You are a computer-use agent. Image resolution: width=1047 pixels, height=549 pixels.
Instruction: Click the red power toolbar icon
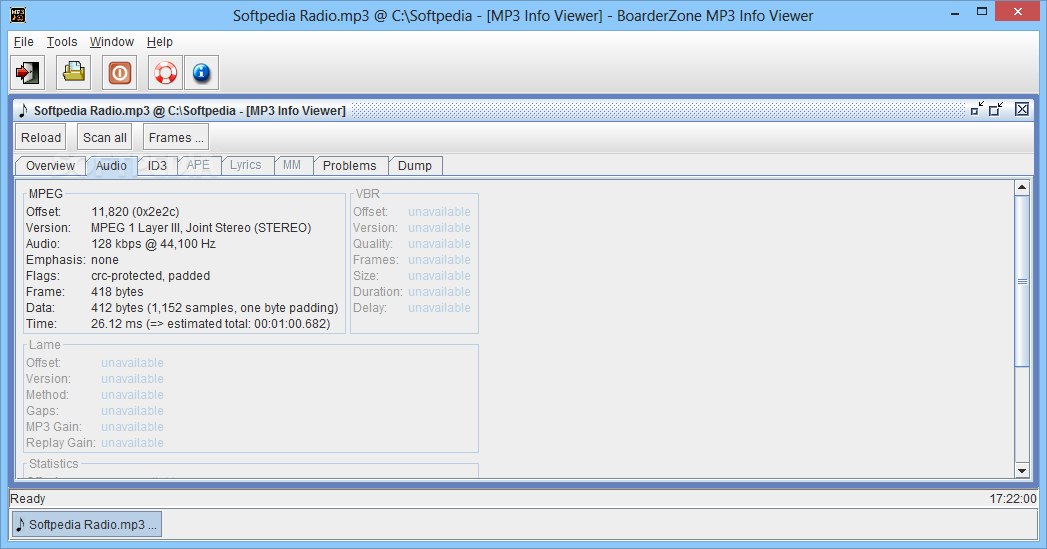tap(120, 72)
